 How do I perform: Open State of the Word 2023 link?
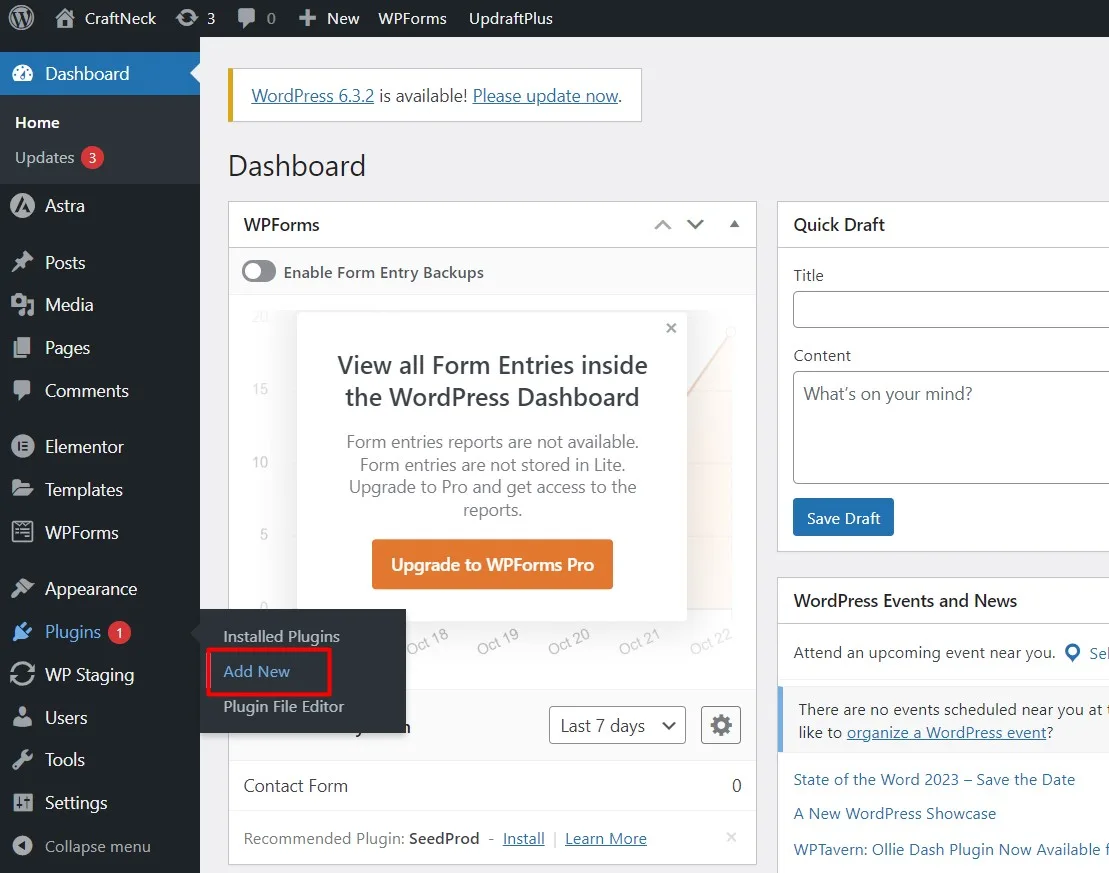[x=934, y=780]
